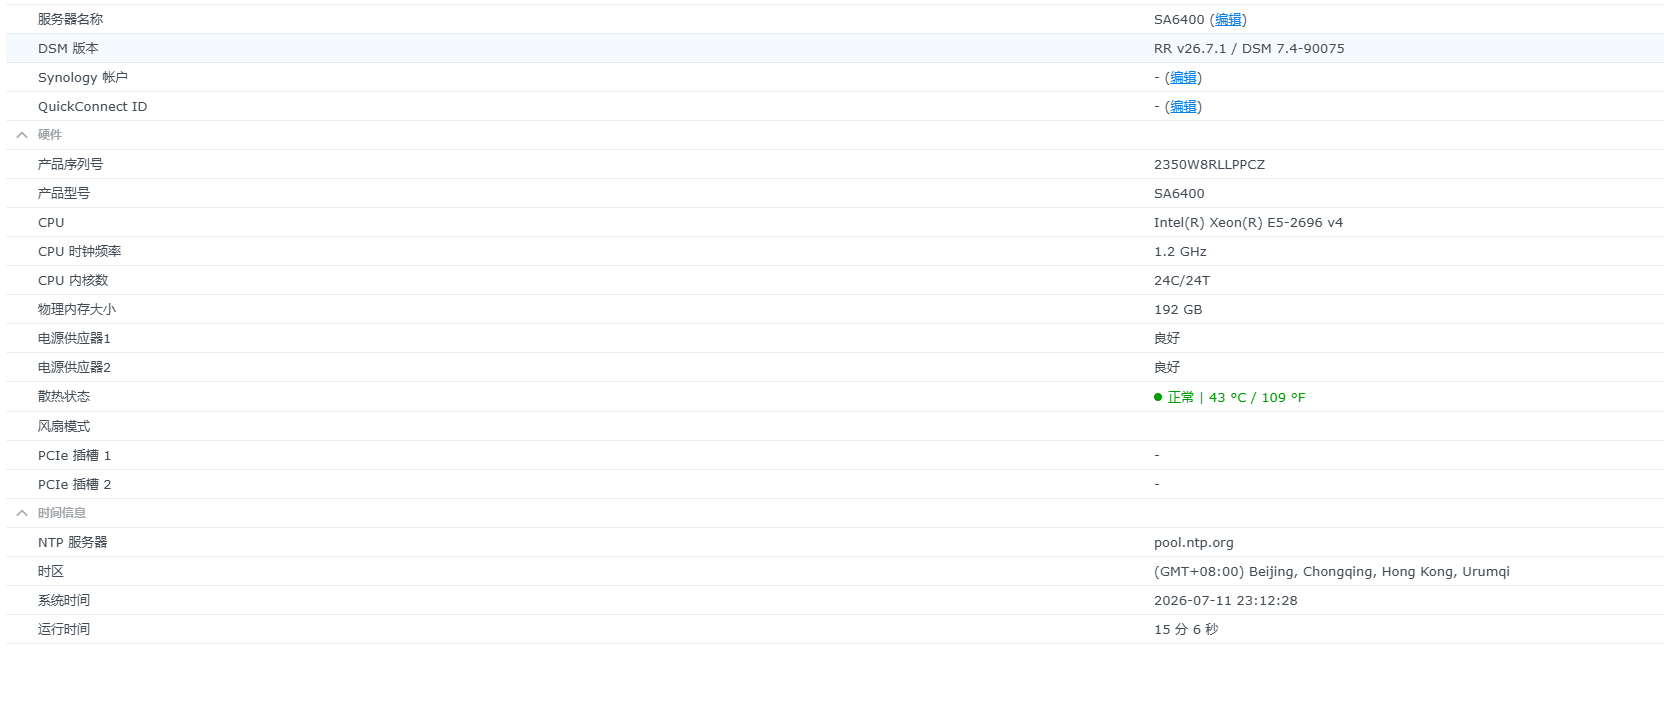Select the pool.ntp.org server value
Image resolution: width=1664 pixels, height=703 pixels.
pyautogui.click(x=1194, y=542)
